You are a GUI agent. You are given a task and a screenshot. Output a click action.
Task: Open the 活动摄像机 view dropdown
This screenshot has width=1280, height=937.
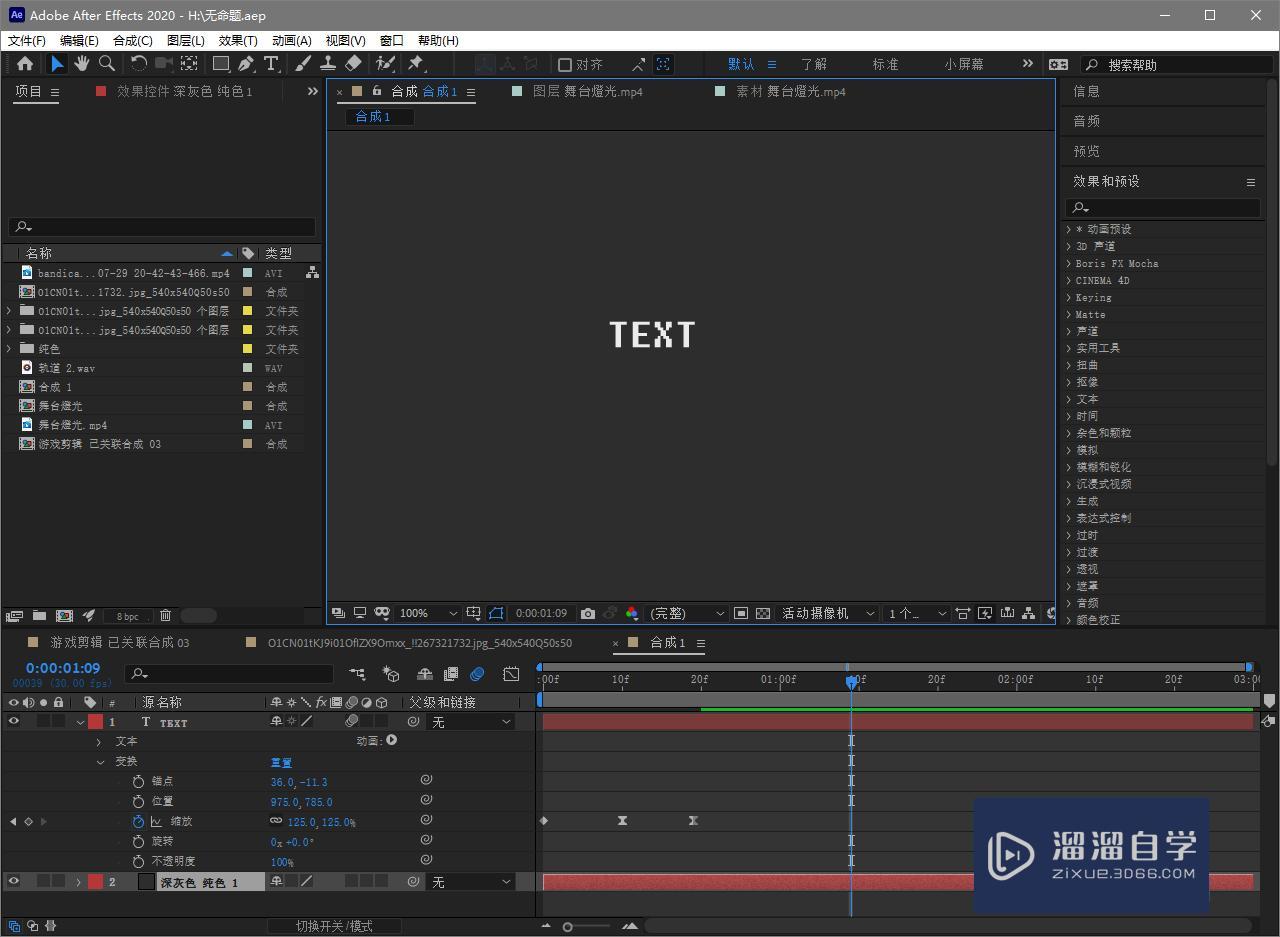(828, 613)
